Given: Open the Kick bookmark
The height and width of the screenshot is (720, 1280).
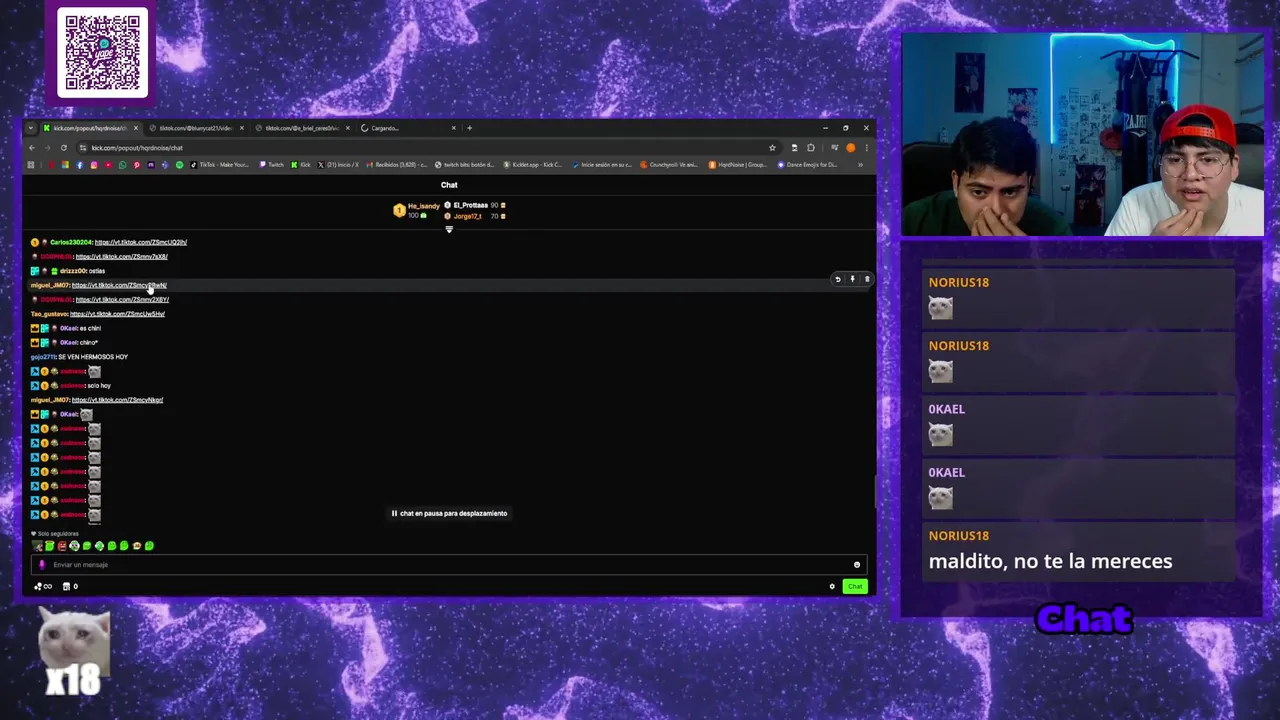Looking at the screenshot, I should pyautogui.click(x=302, y=165).
